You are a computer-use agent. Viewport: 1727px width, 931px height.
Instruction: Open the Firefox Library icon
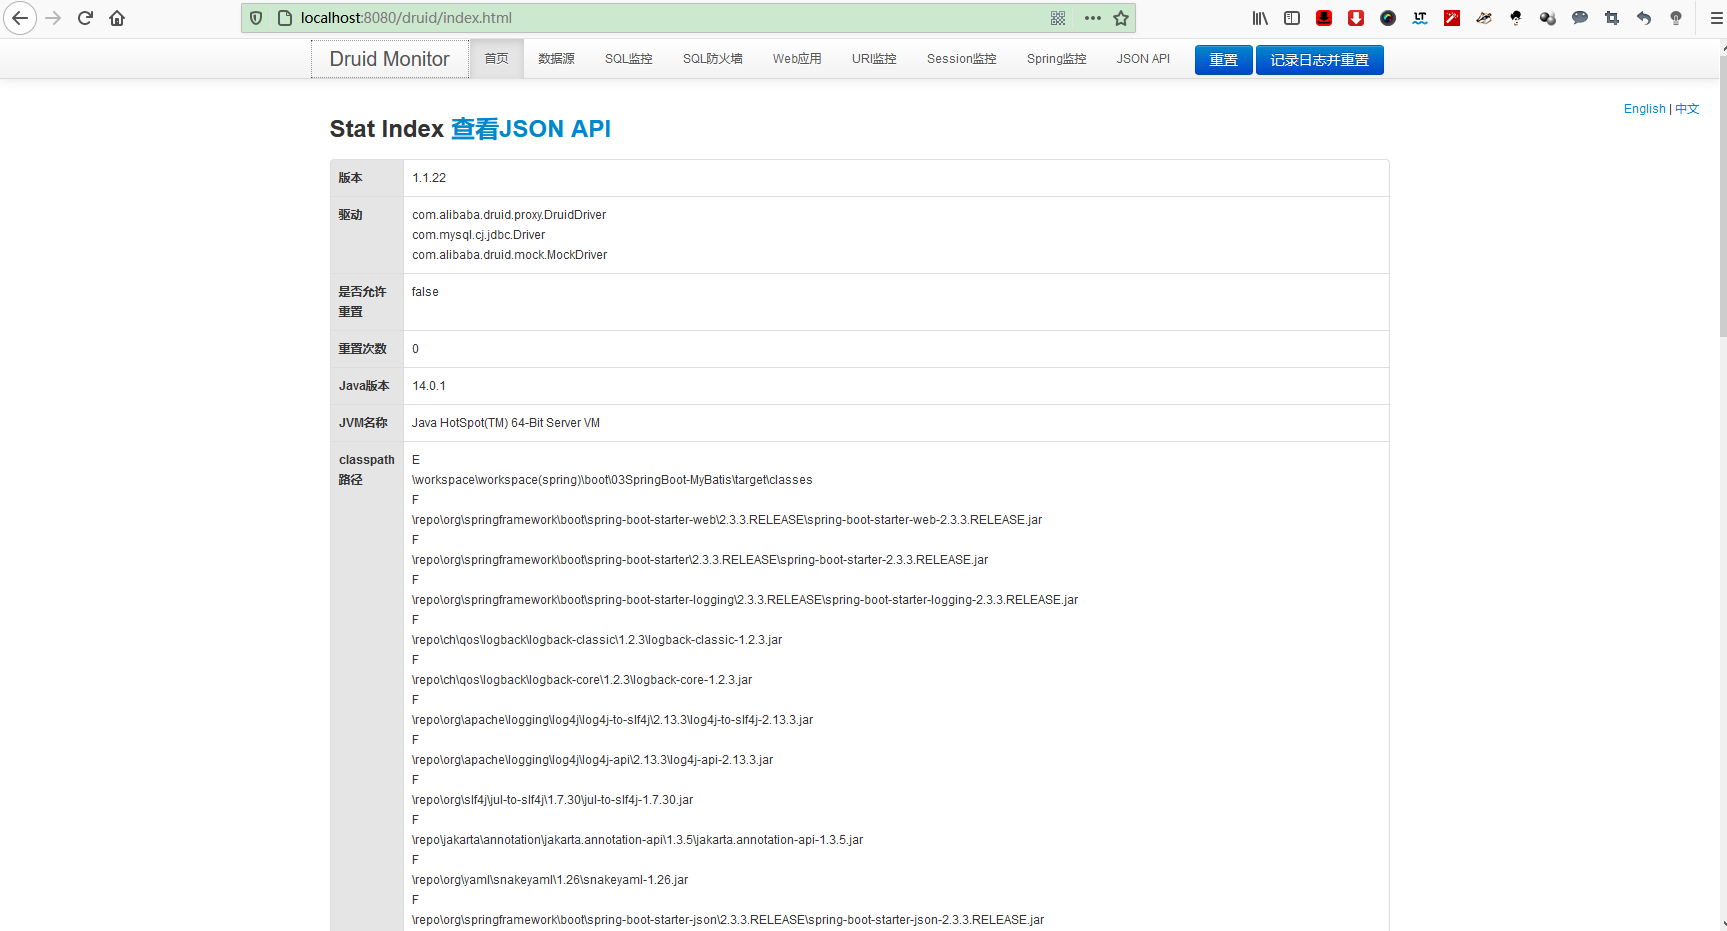[1260, 18]
